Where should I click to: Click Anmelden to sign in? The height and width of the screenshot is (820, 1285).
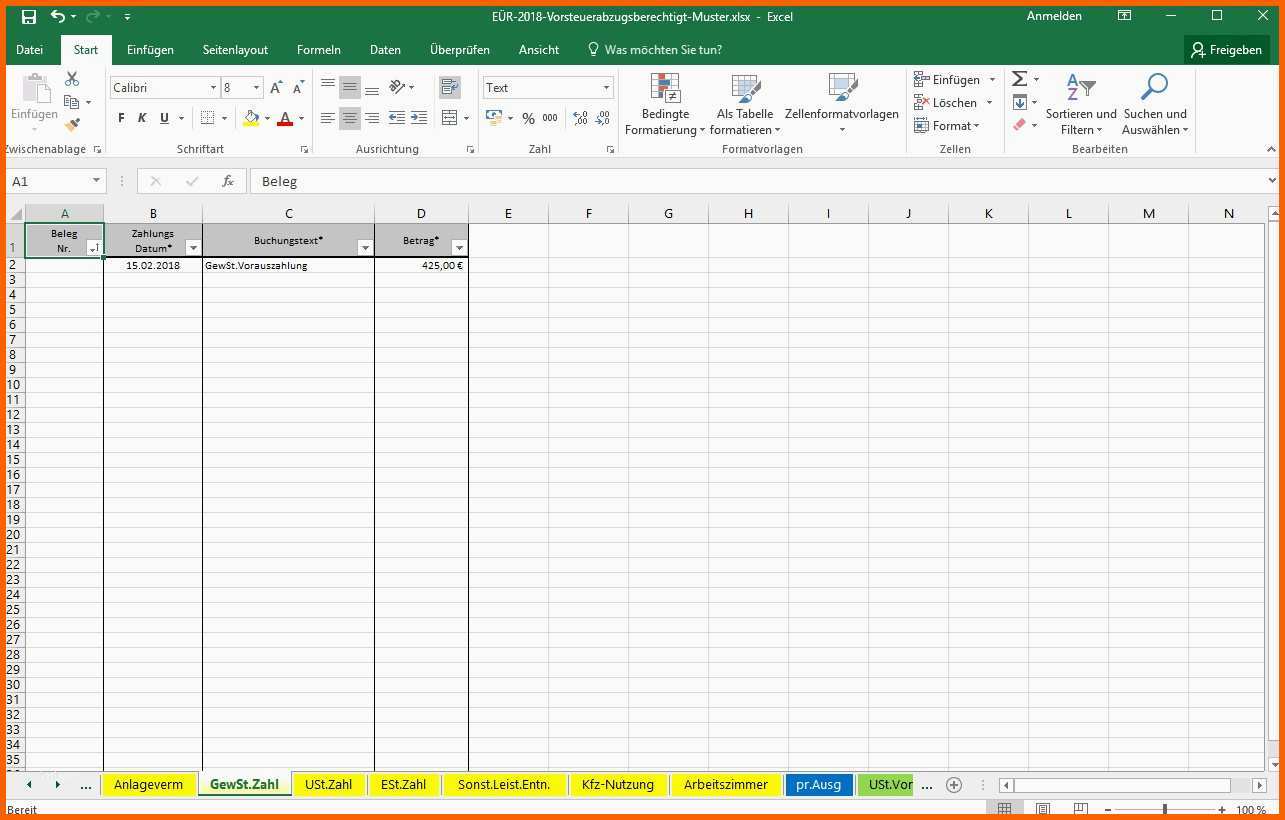click(x=1054, y=16)
